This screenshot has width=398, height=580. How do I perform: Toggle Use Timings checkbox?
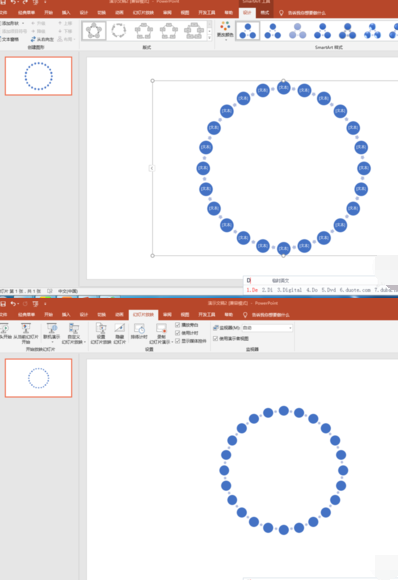[x=178, y=333]
